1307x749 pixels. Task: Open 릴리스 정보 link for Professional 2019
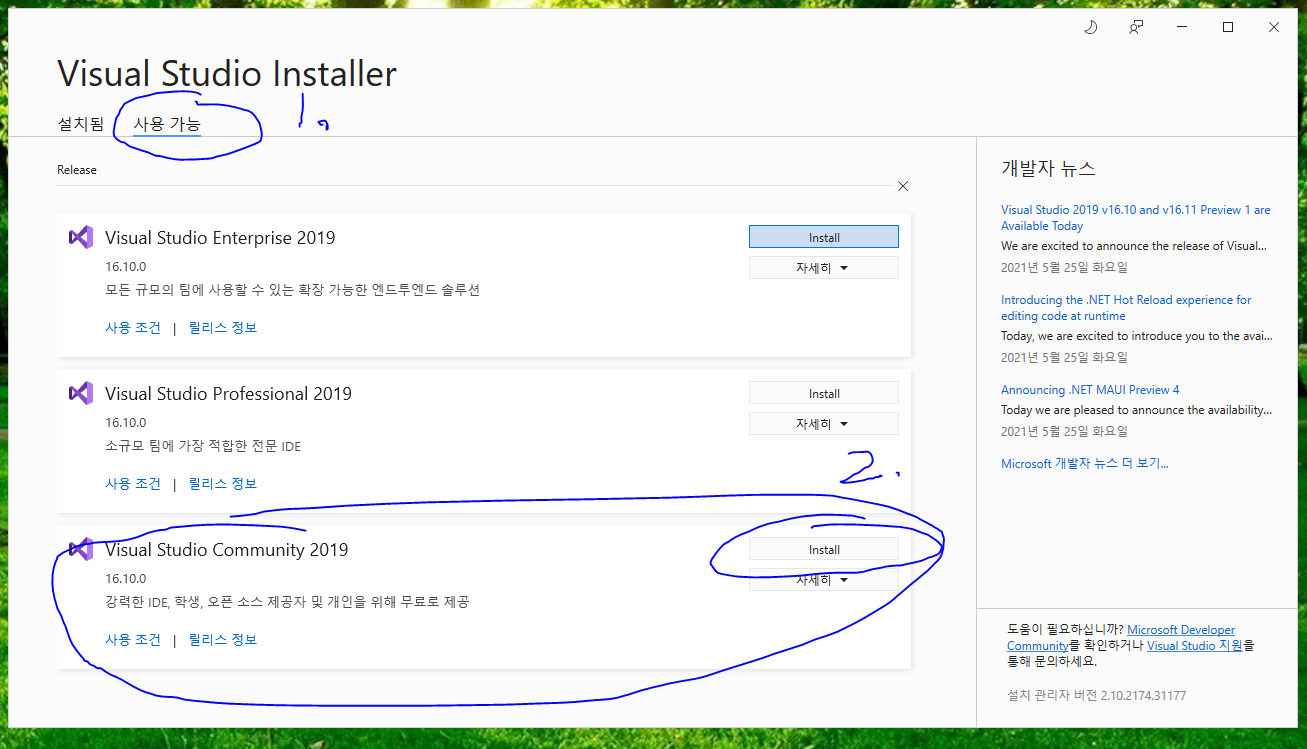pyautogui.click(x=223, y=484)
